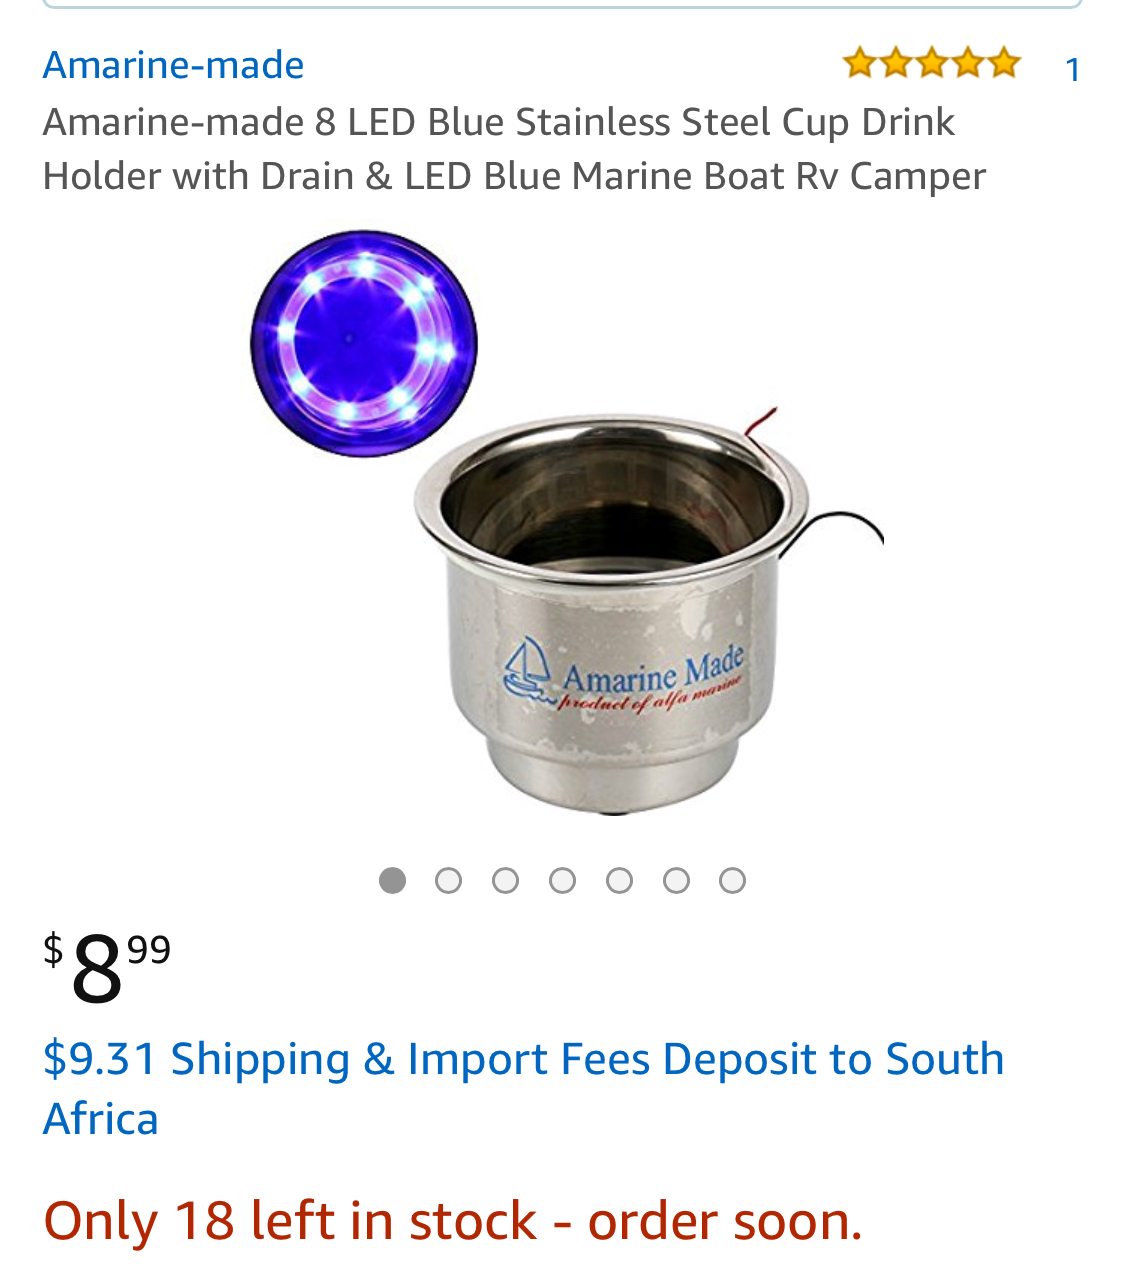Image resolution: width=1125 pixels, height=1274 pixels.
Task: Click the first star in the rating
Action: [x=859, y=64]
